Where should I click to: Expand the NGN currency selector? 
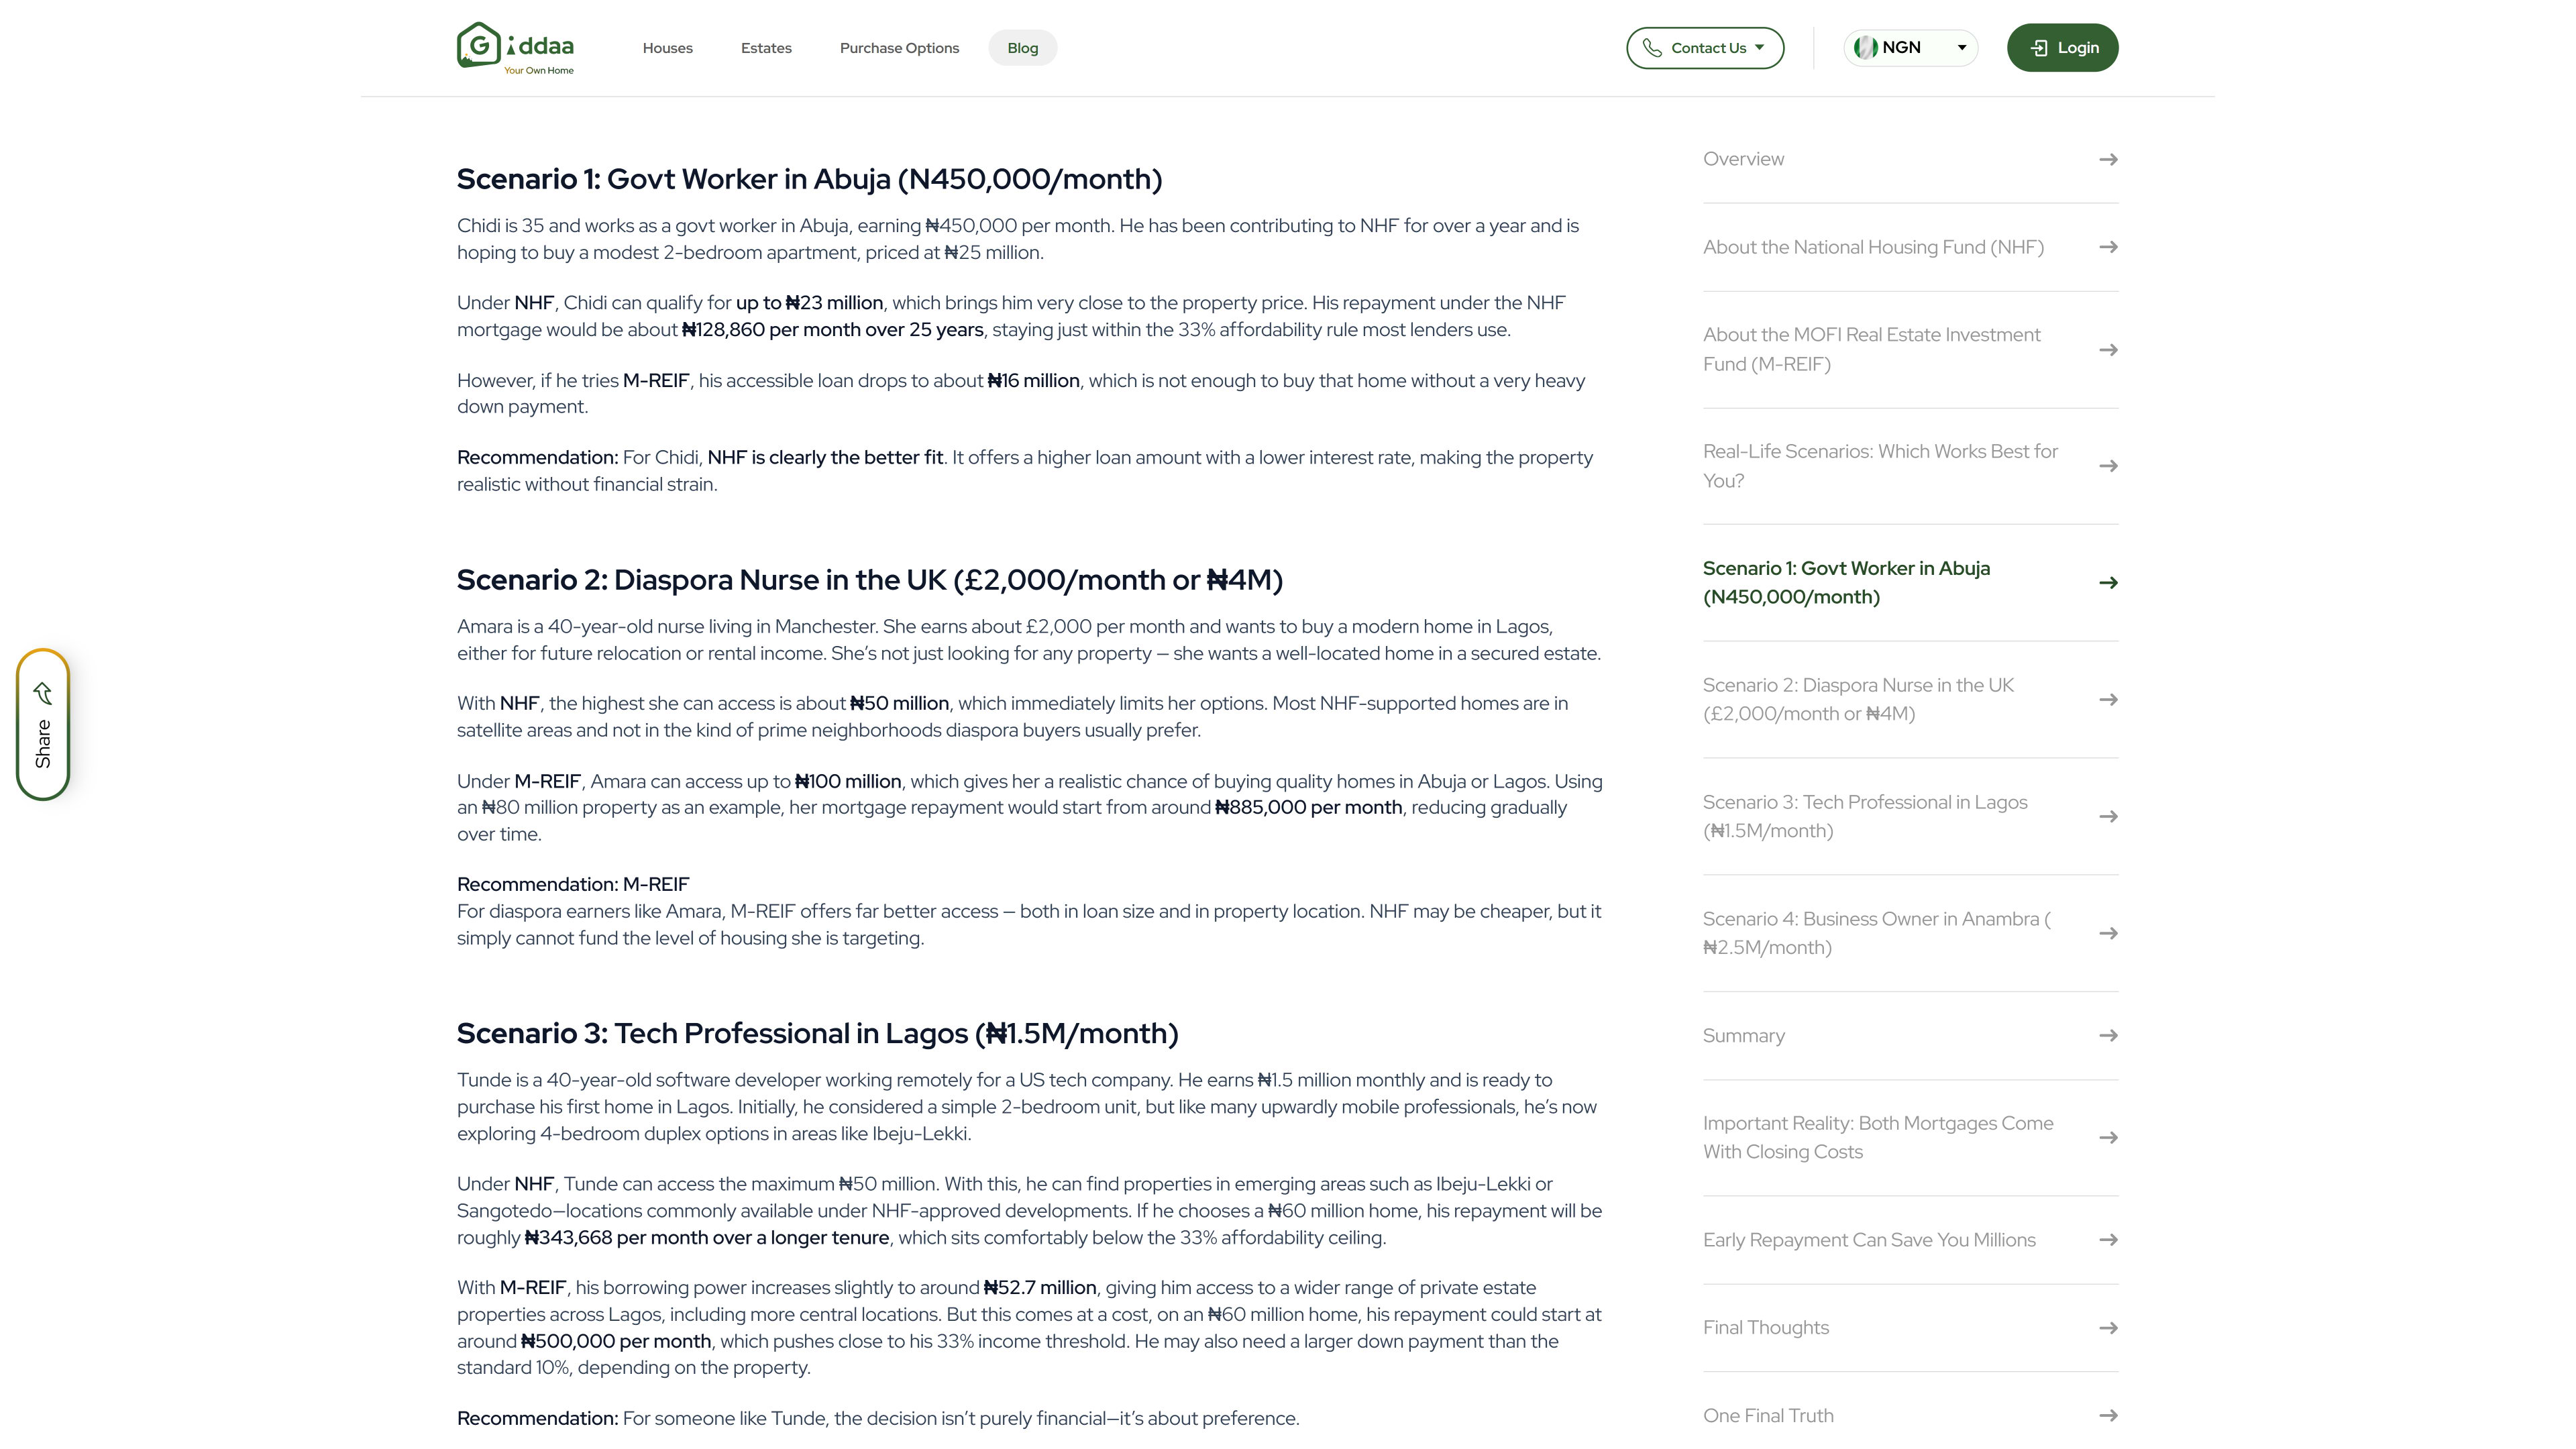coord(1961,47)
